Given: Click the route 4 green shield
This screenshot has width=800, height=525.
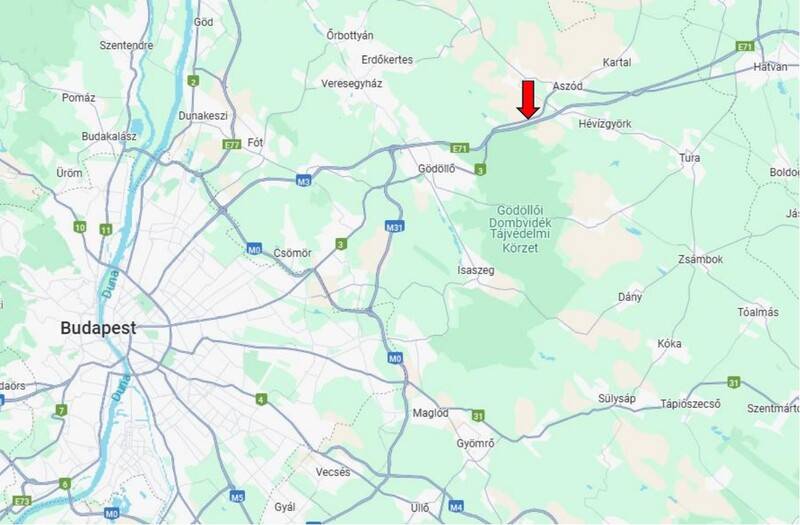Looking at the screenshot, I should tap(261, 399).
